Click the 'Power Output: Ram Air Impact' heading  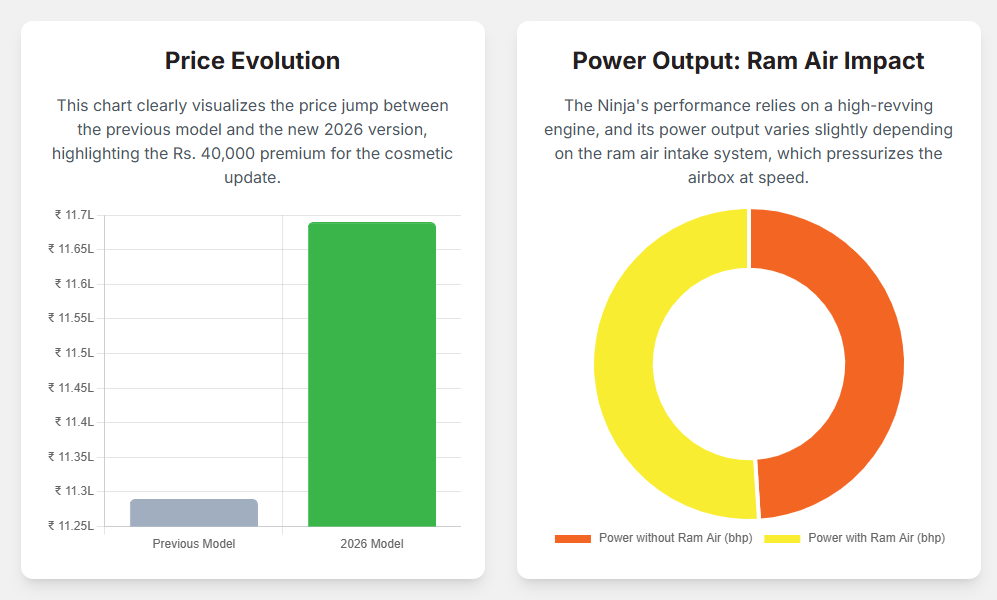[748, 61]
